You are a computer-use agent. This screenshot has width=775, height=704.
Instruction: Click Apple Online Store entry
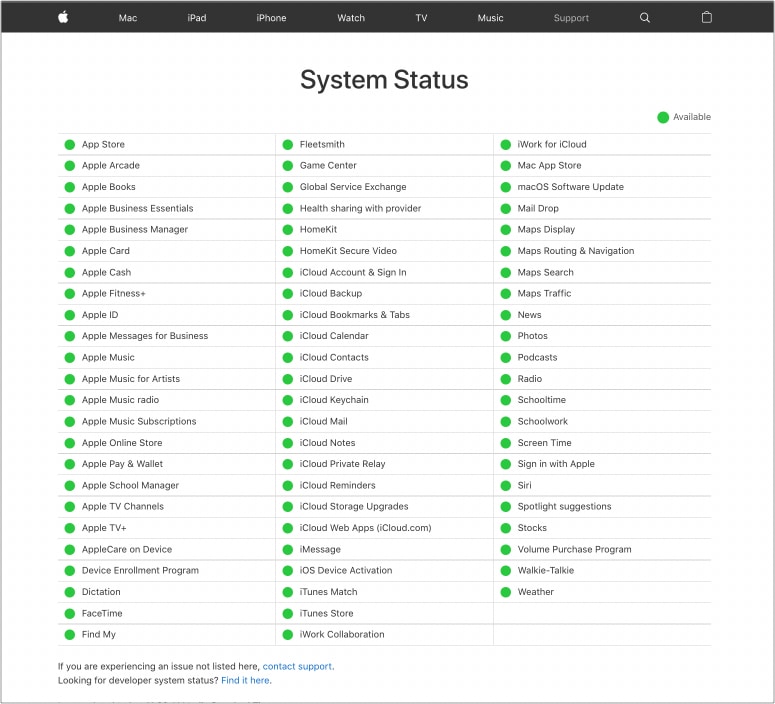click(122, 443)
